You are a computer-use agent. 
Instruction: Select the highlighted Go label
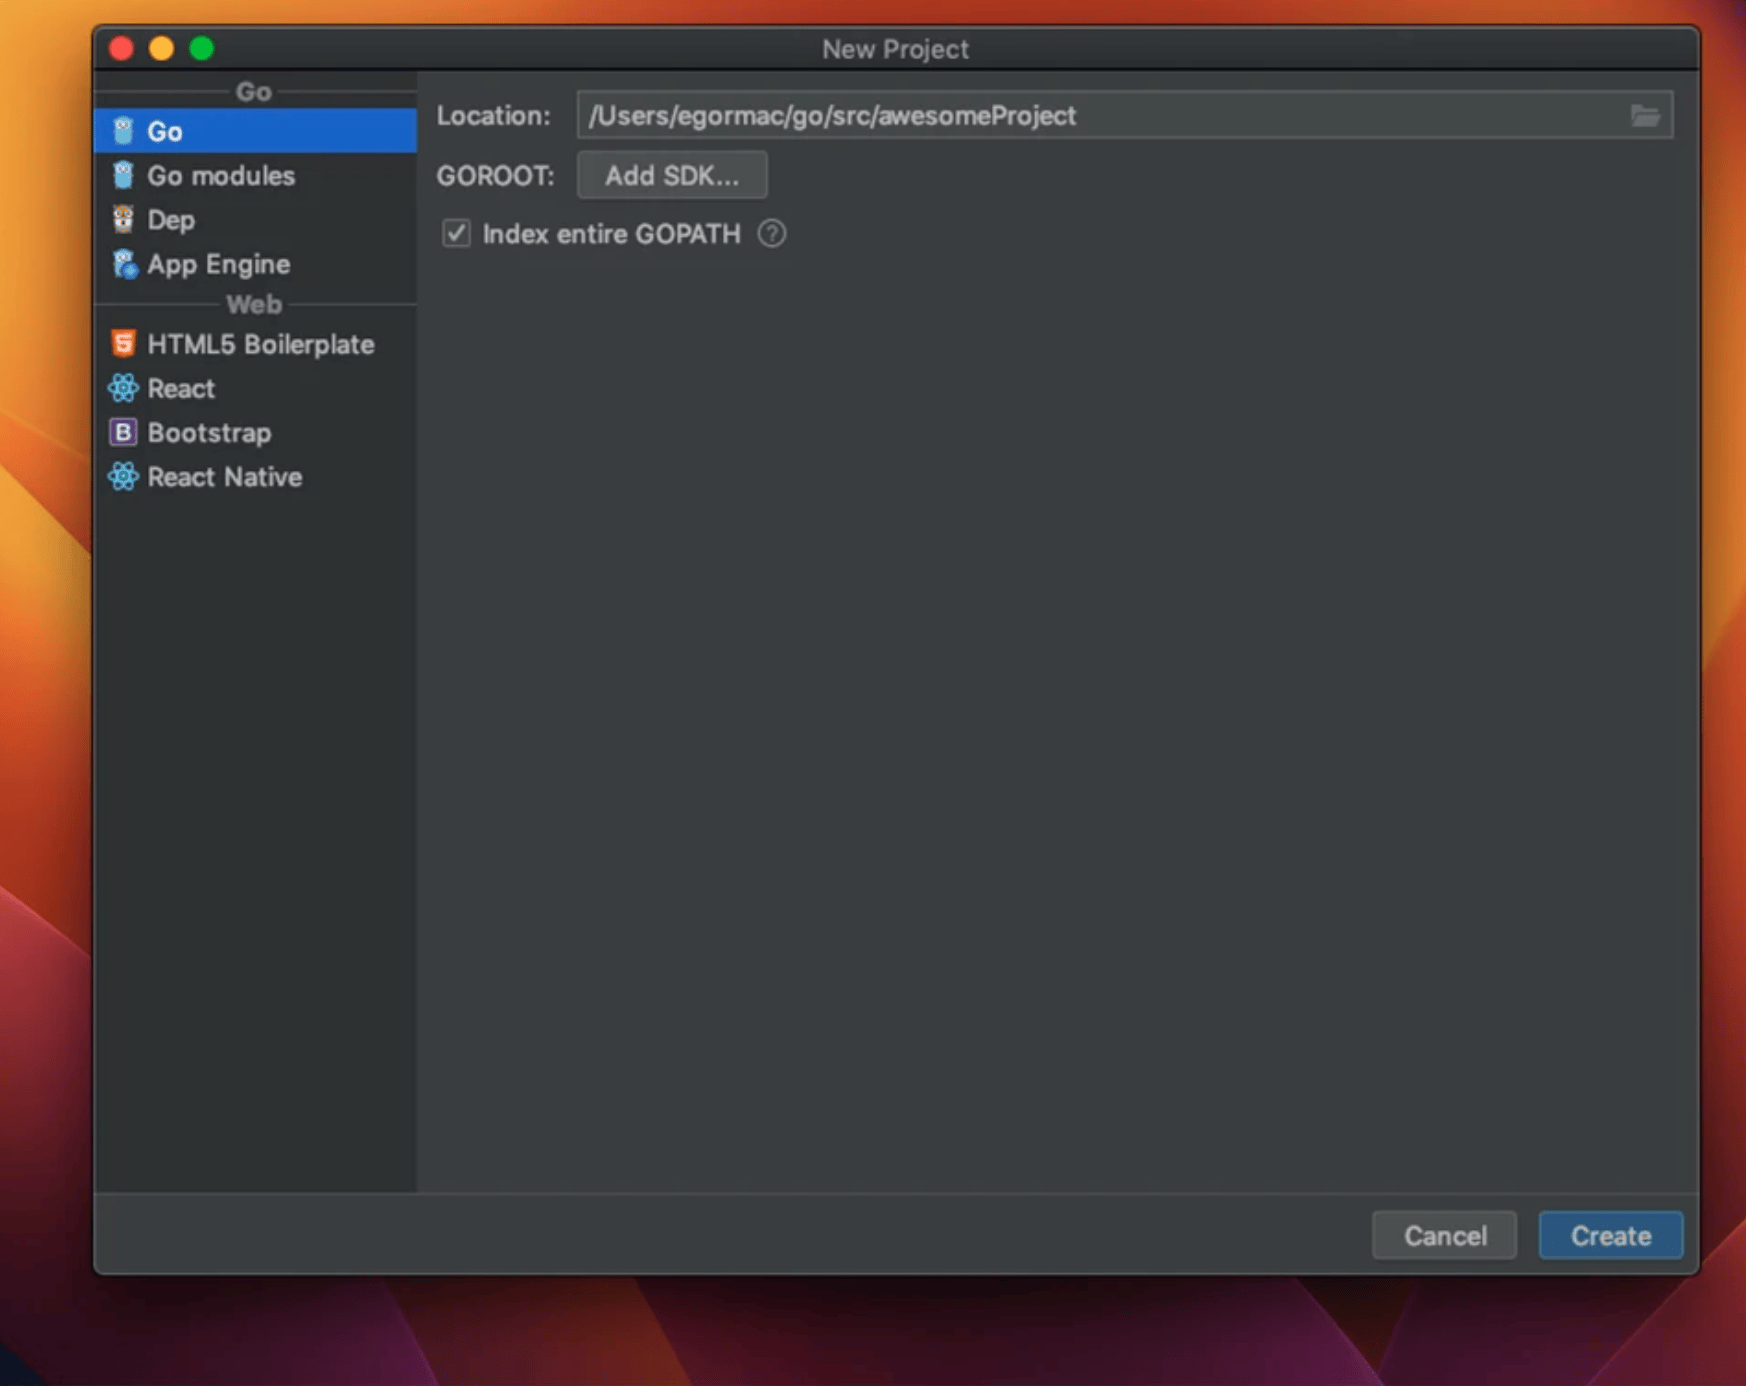[165, 132]
